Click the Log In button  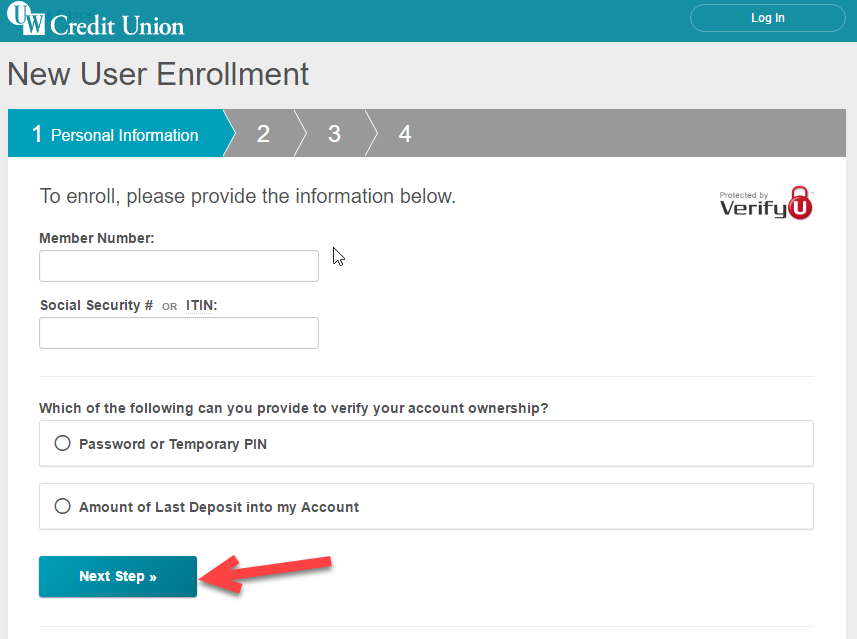767,18
